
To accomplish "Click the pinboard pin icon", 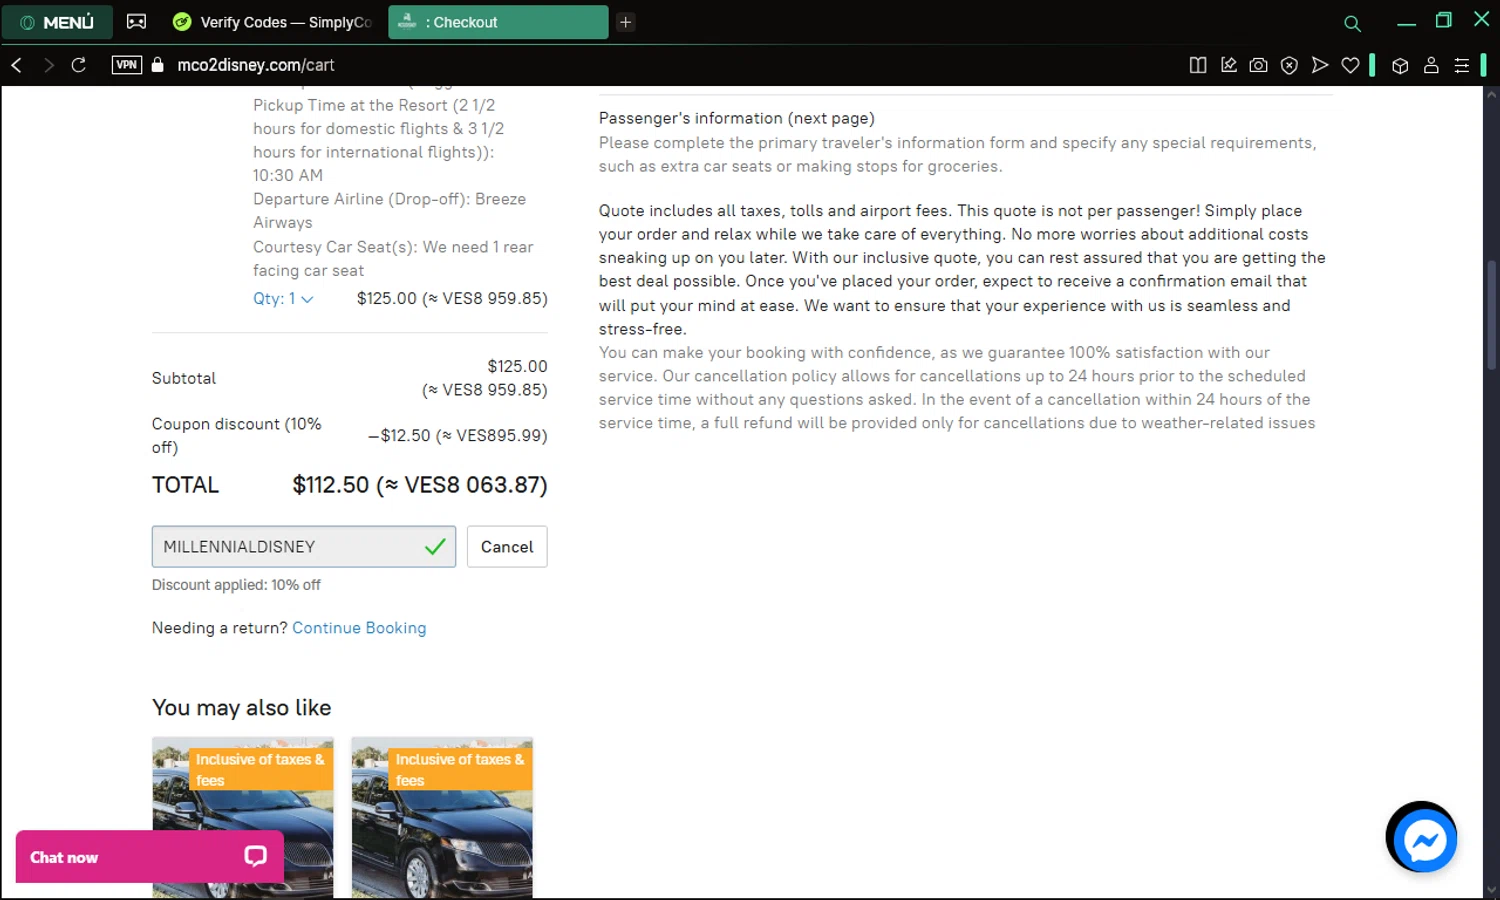I will tap(1229, 65).
